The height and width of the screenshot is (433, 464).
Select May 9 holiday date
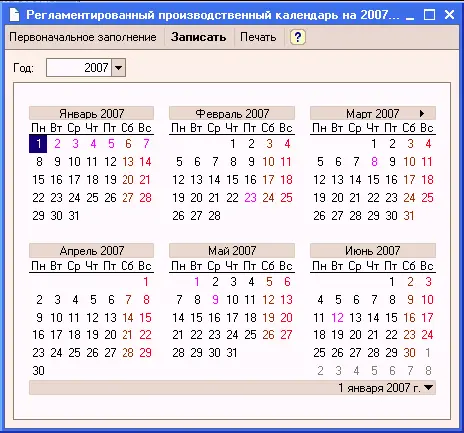pyautogui.click(x=215, y=299)
